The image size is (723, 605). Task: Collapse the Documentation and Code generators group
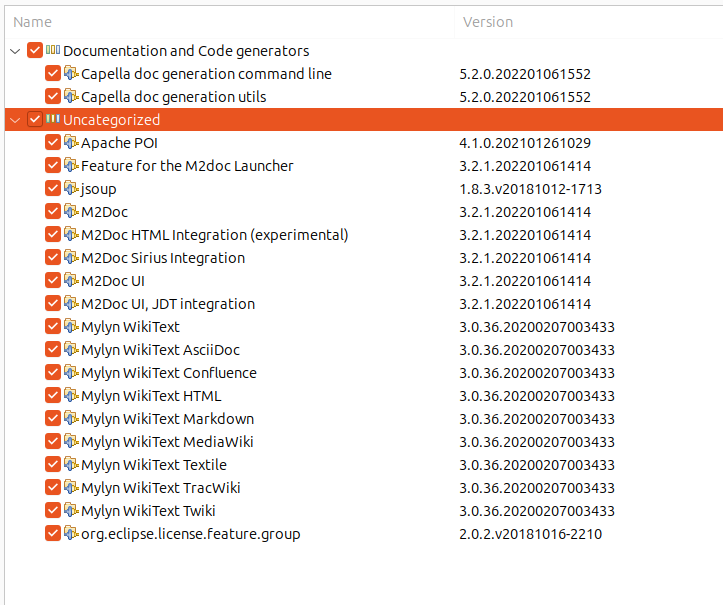14,51
